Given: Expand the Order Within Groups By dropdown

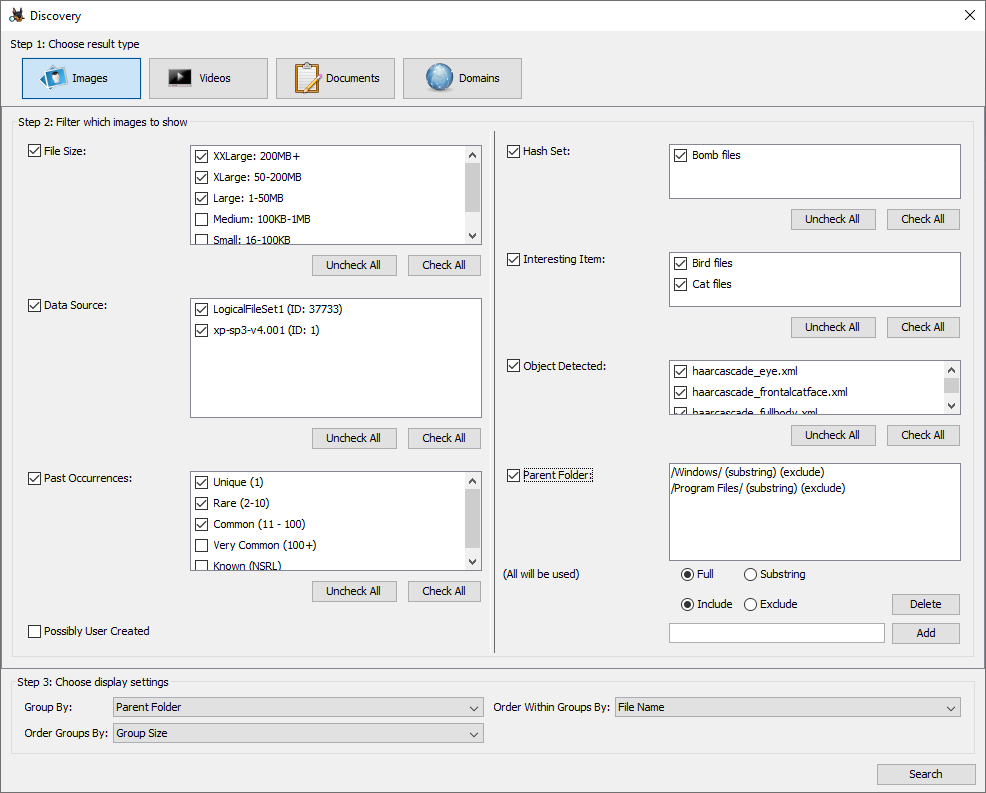Looking at the screenshot, I should (x=787, y=707).
